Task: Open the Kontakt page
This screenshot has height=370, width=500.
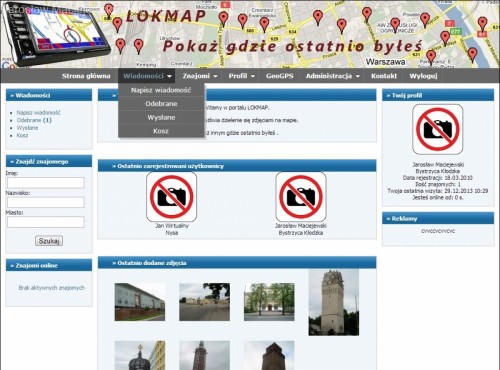Action: point(384,76)
